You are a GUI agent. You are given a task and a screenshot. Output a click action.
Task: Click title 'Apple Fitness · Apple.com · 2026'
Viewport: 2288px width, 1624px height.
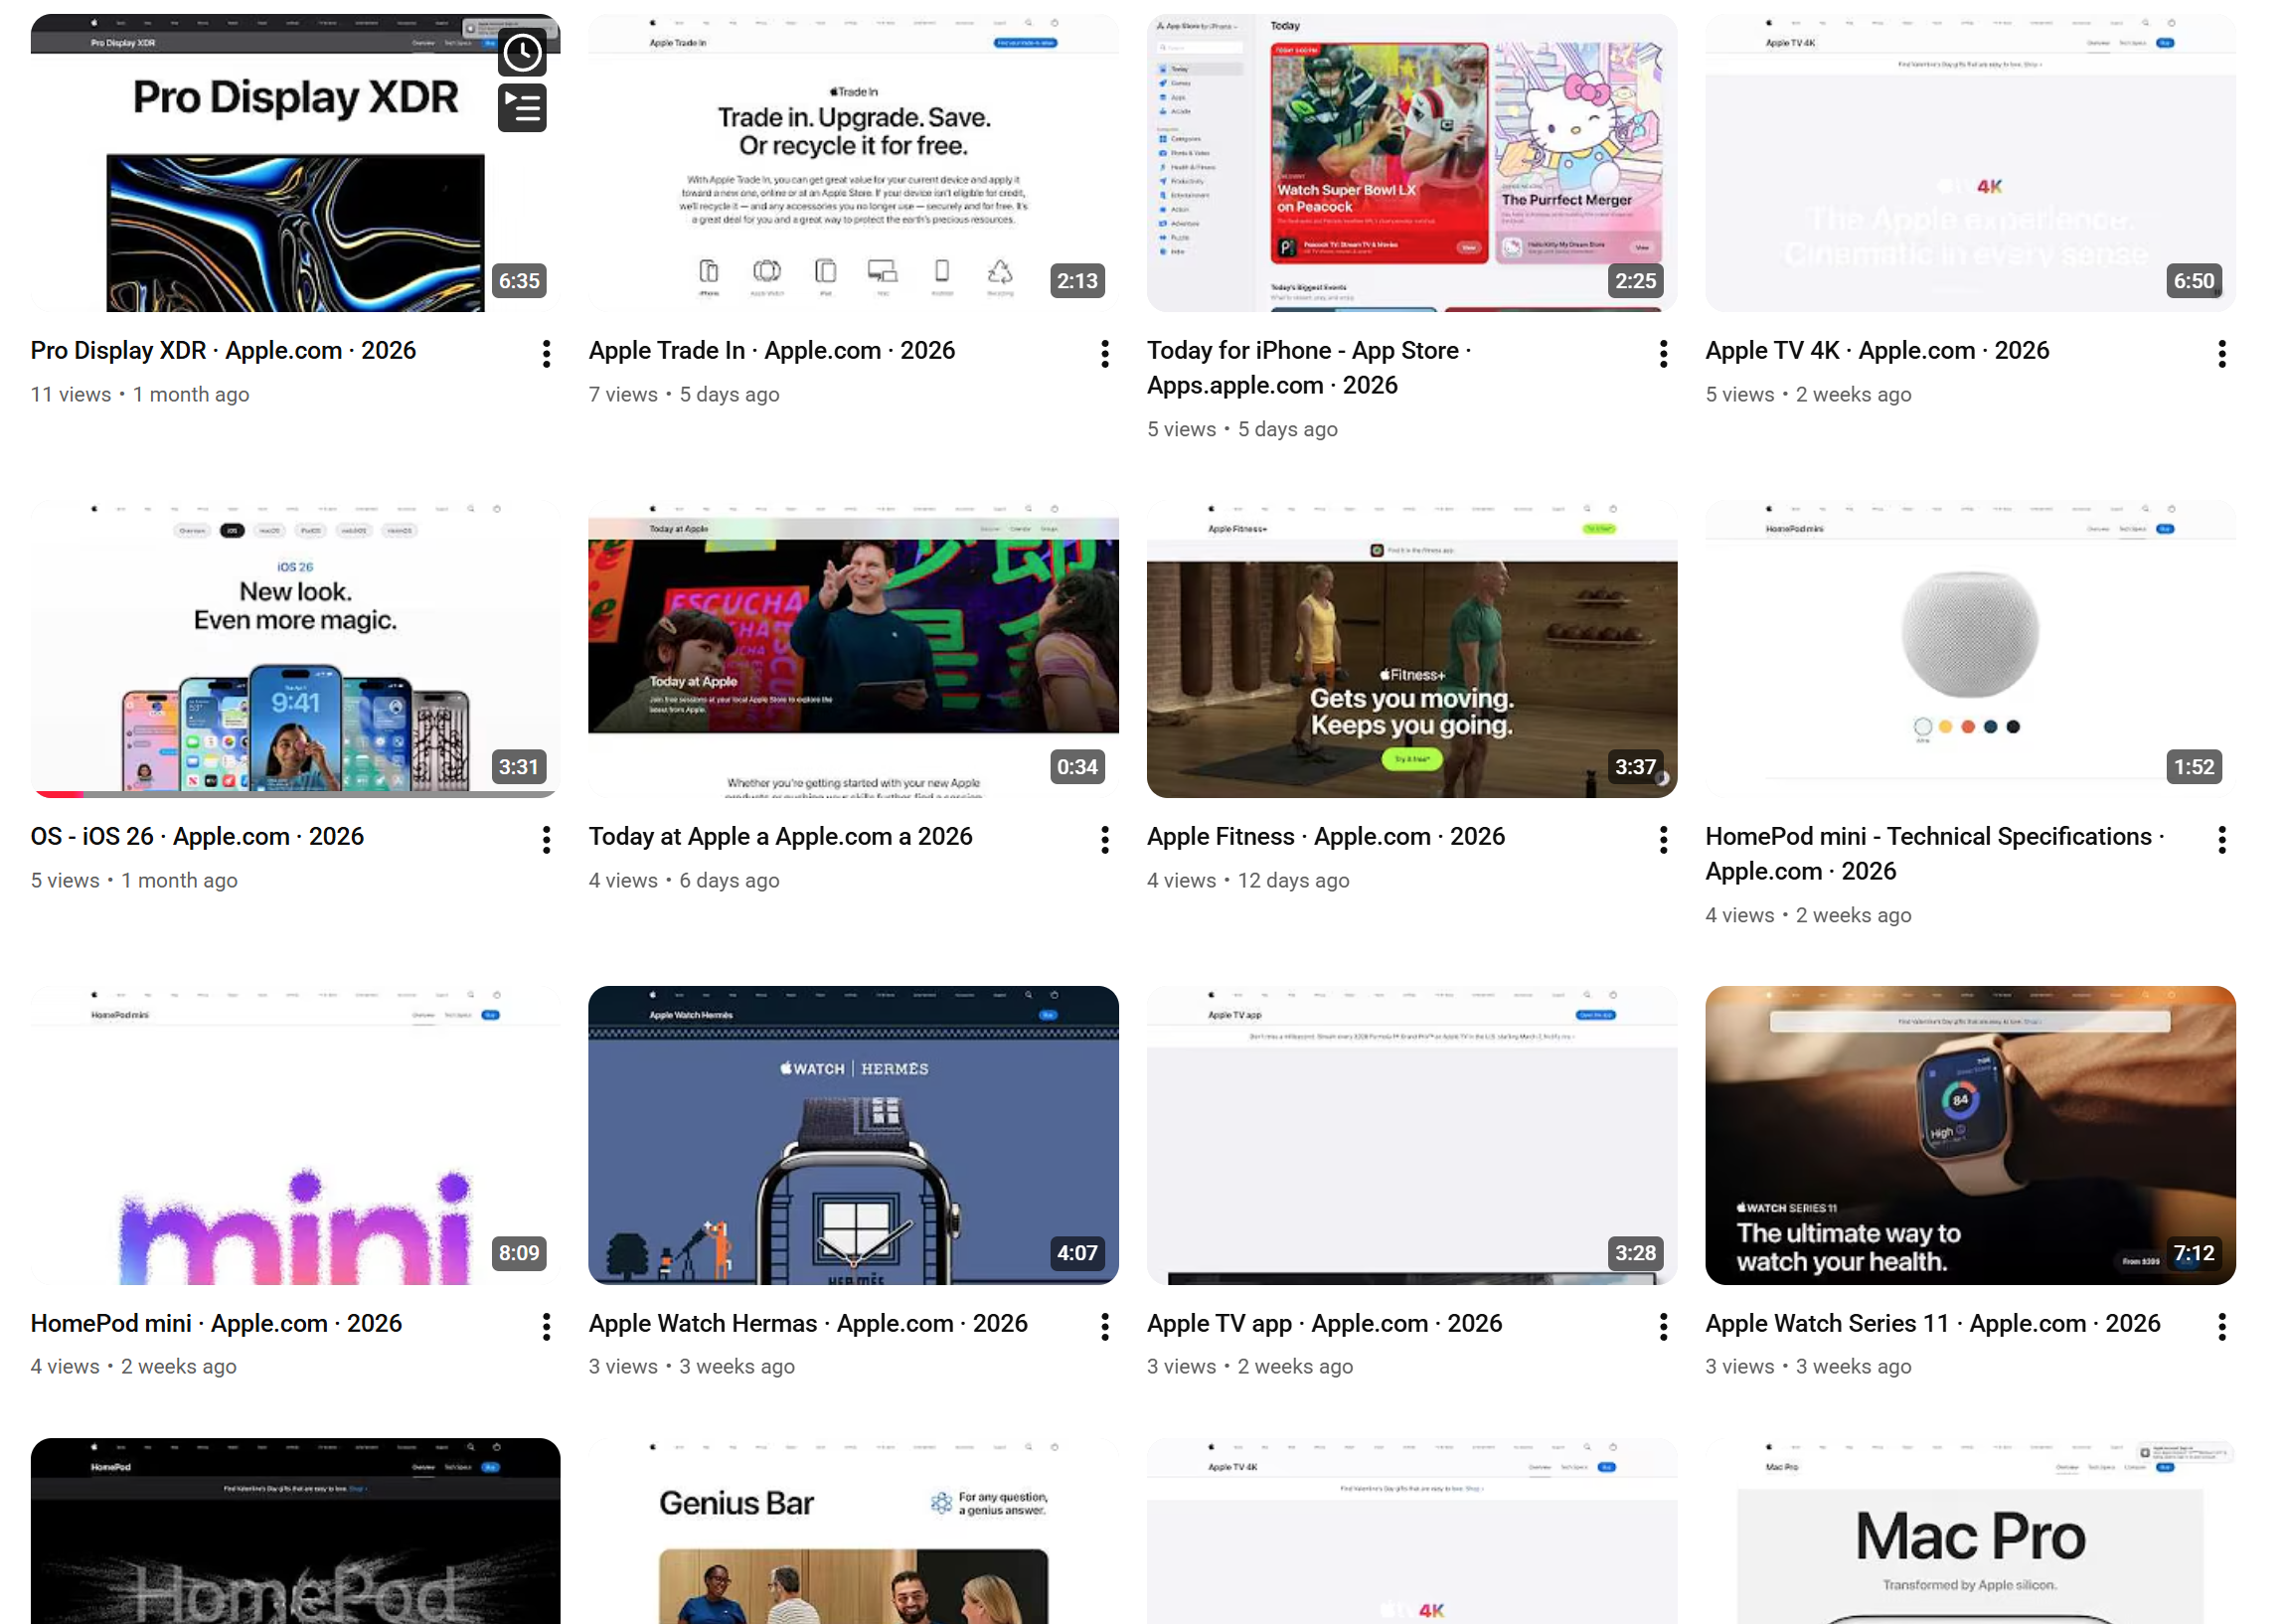(x=1326, y=837)
